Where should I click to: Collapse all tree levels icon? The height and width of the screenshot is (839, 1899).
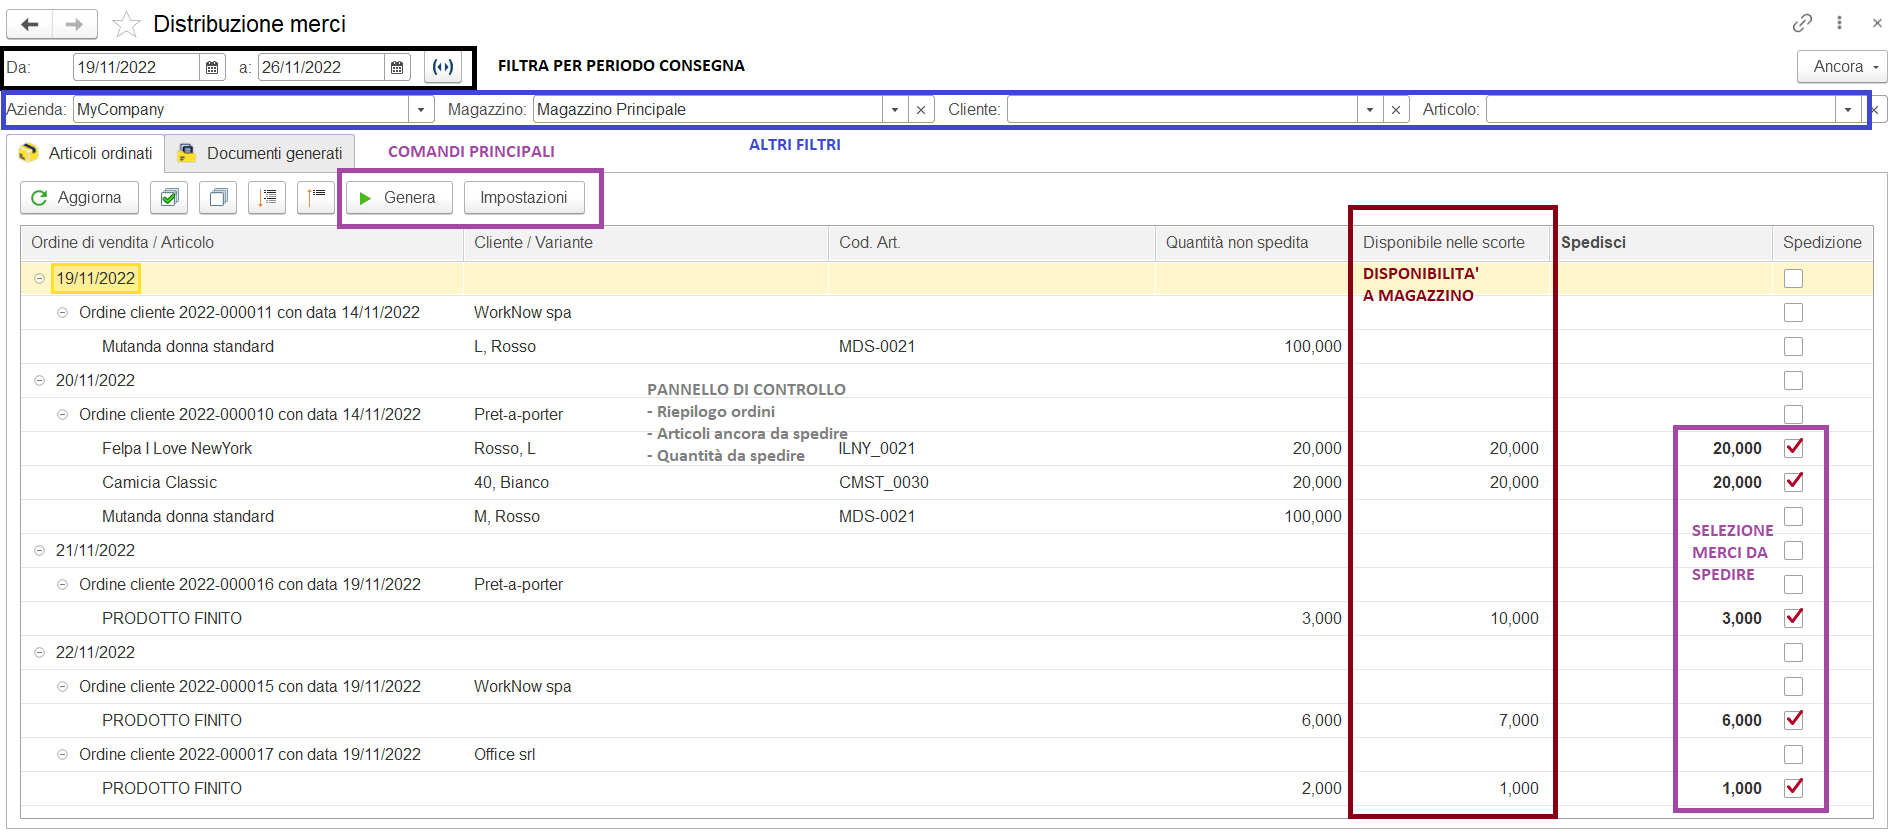coord(316,198)
